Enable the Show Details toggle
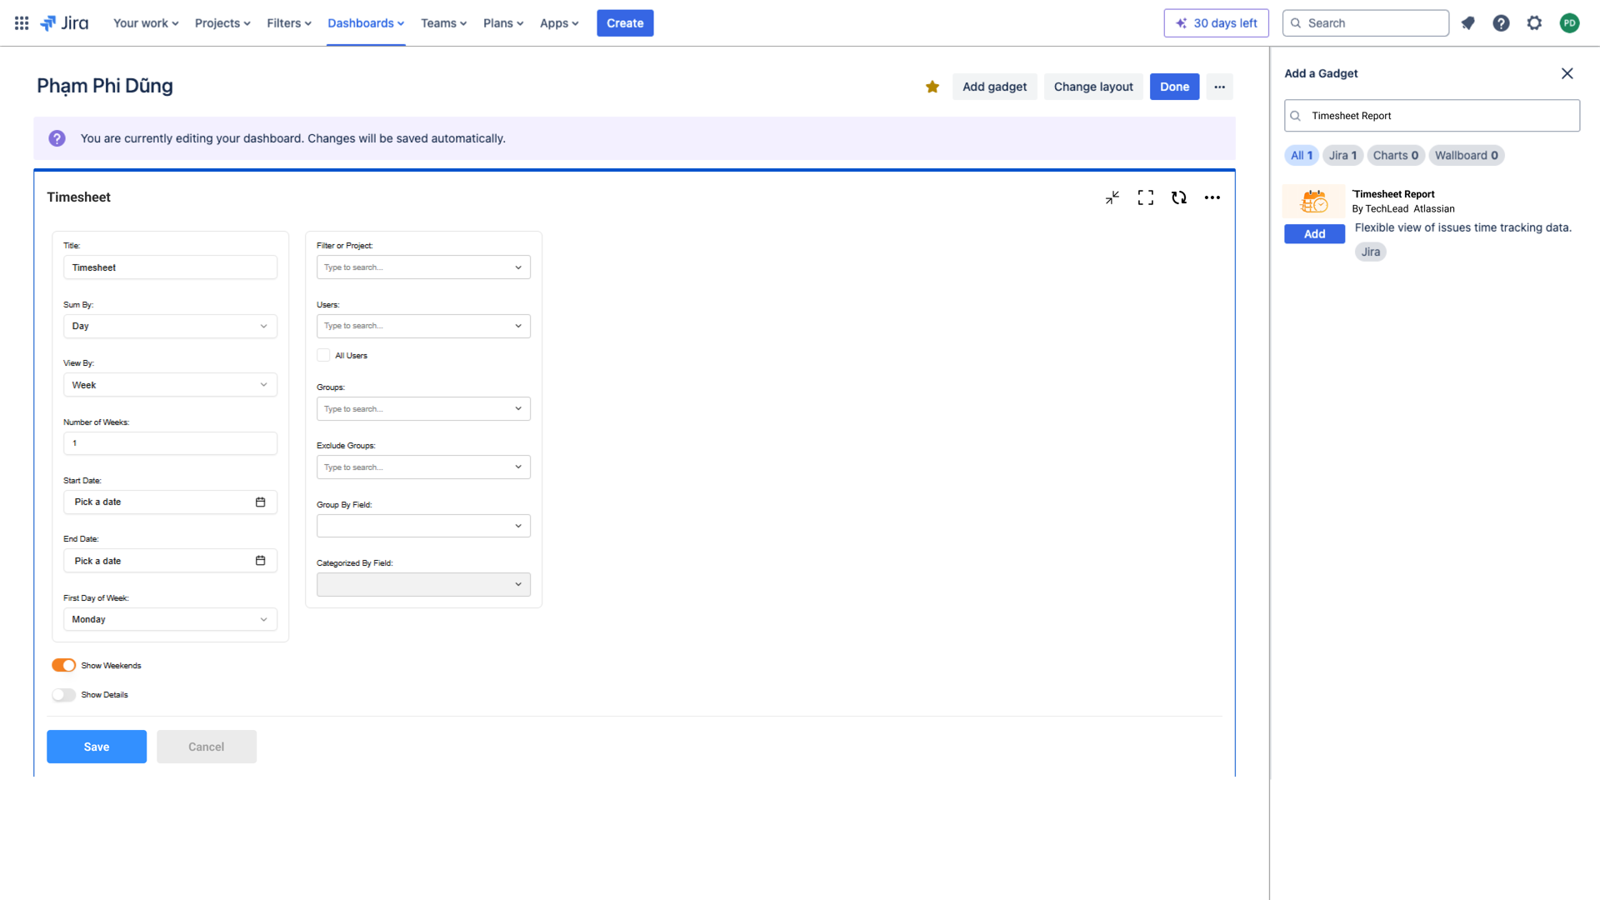 (63, 694)
